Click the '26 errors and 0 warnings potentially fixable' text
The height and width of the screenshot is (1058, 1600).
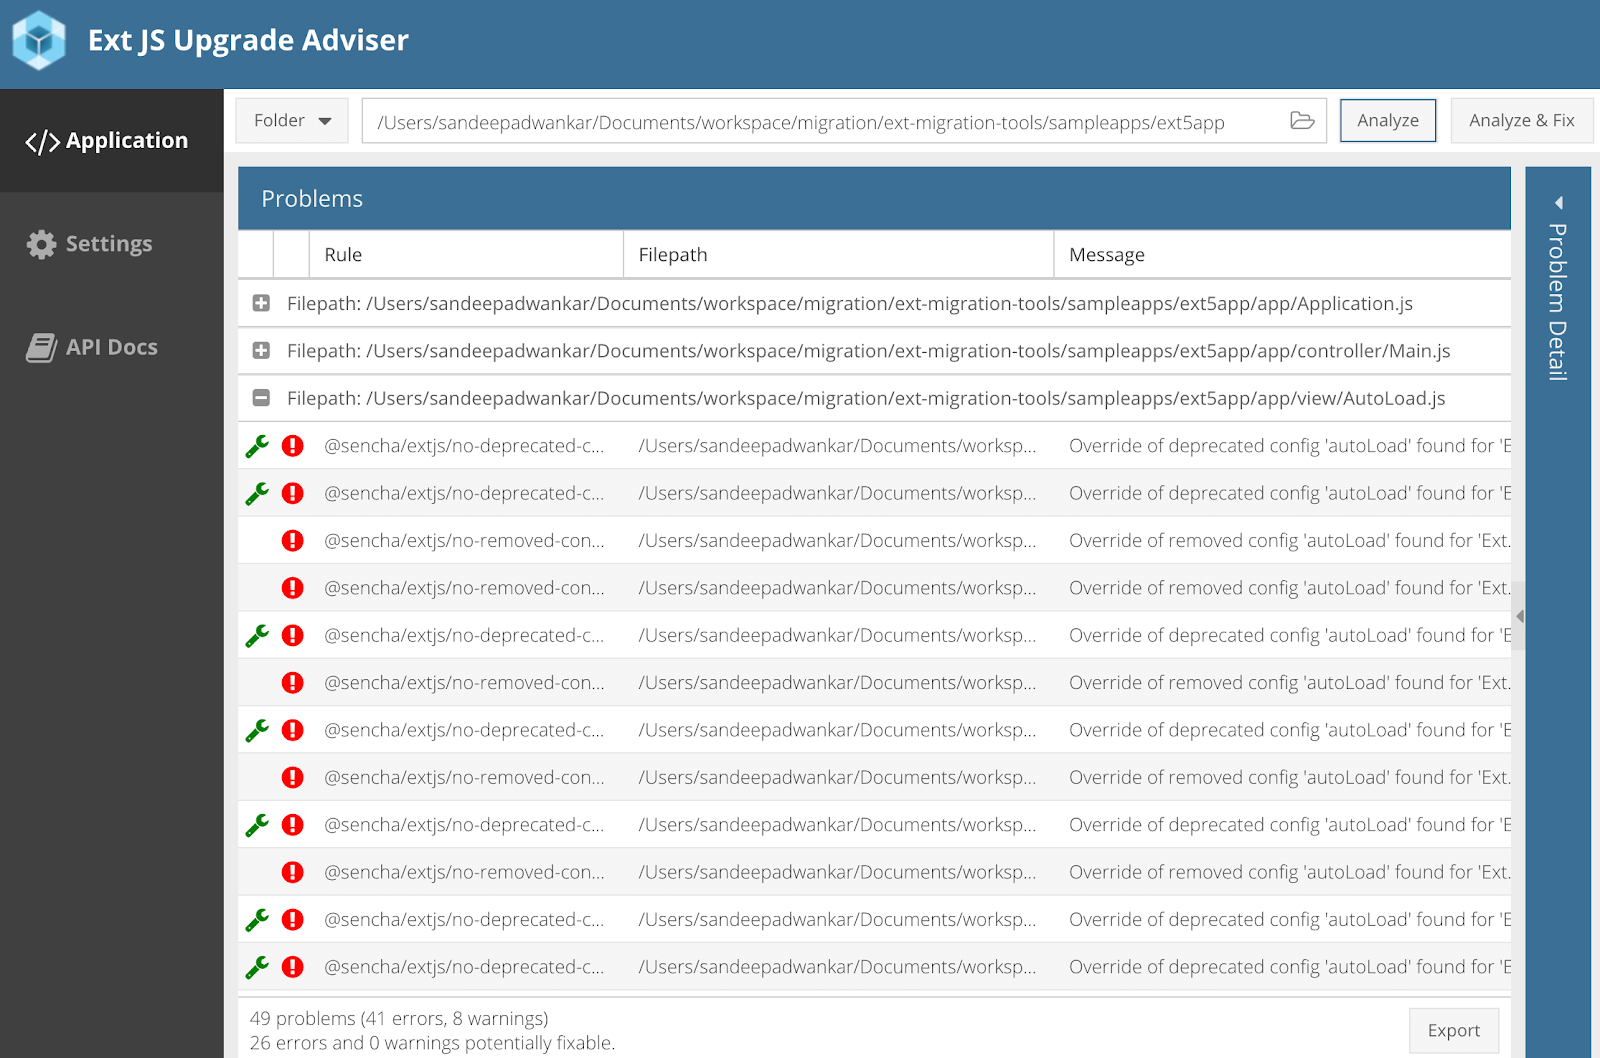pyautogui.click(x=432, y=1043)
